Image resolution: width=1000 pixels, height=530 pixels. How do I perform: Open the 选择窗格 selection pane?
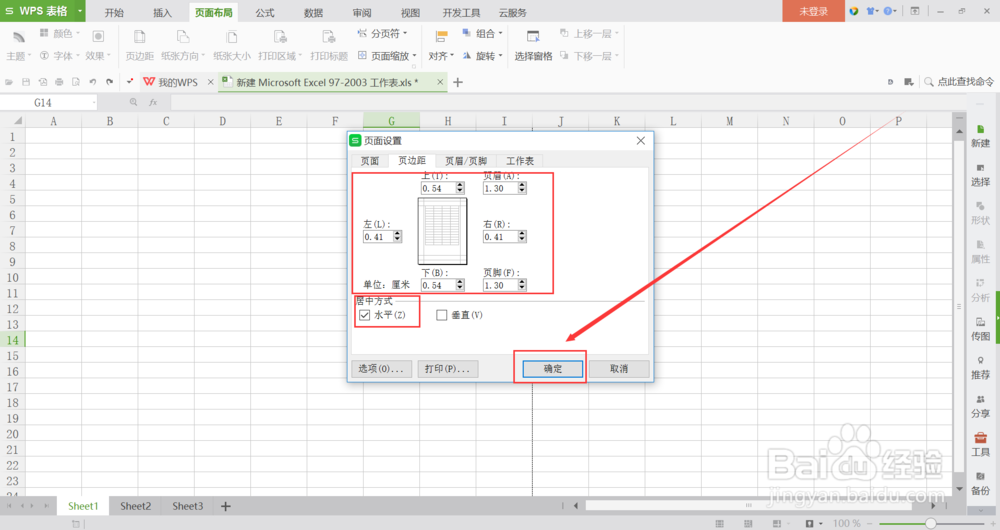tap(533, 45)
